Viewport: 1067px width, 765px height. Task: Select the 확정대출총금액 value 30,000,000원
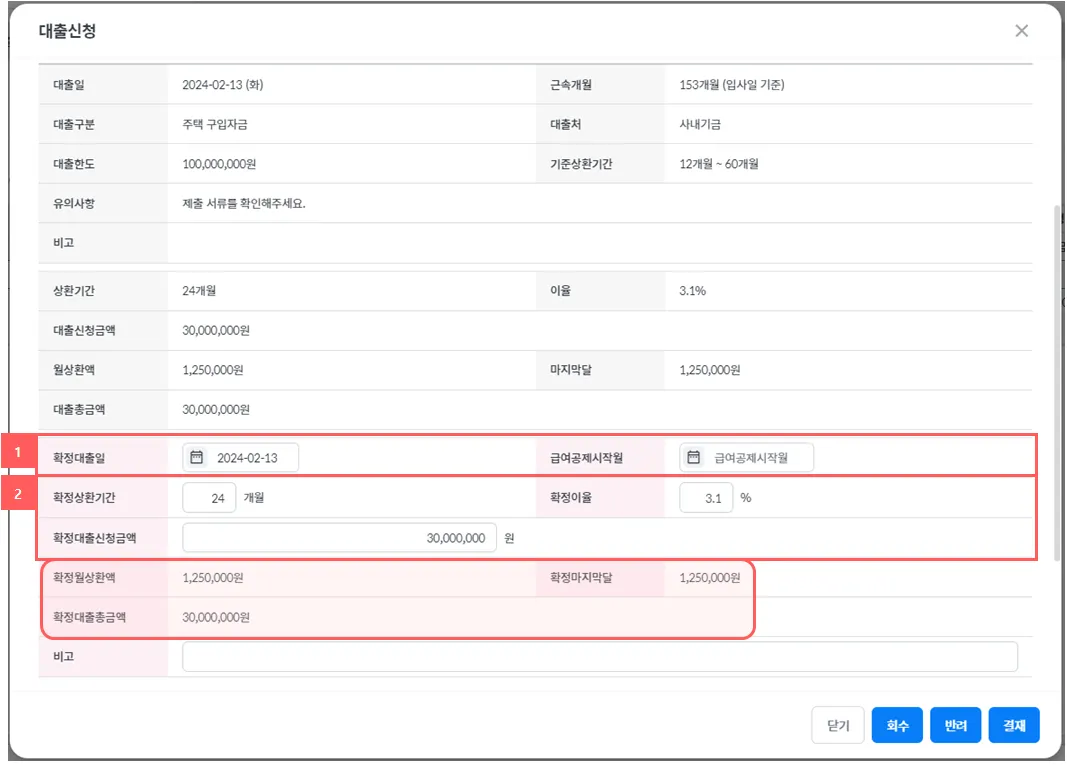pyautogui.click(x=216, y=617)
